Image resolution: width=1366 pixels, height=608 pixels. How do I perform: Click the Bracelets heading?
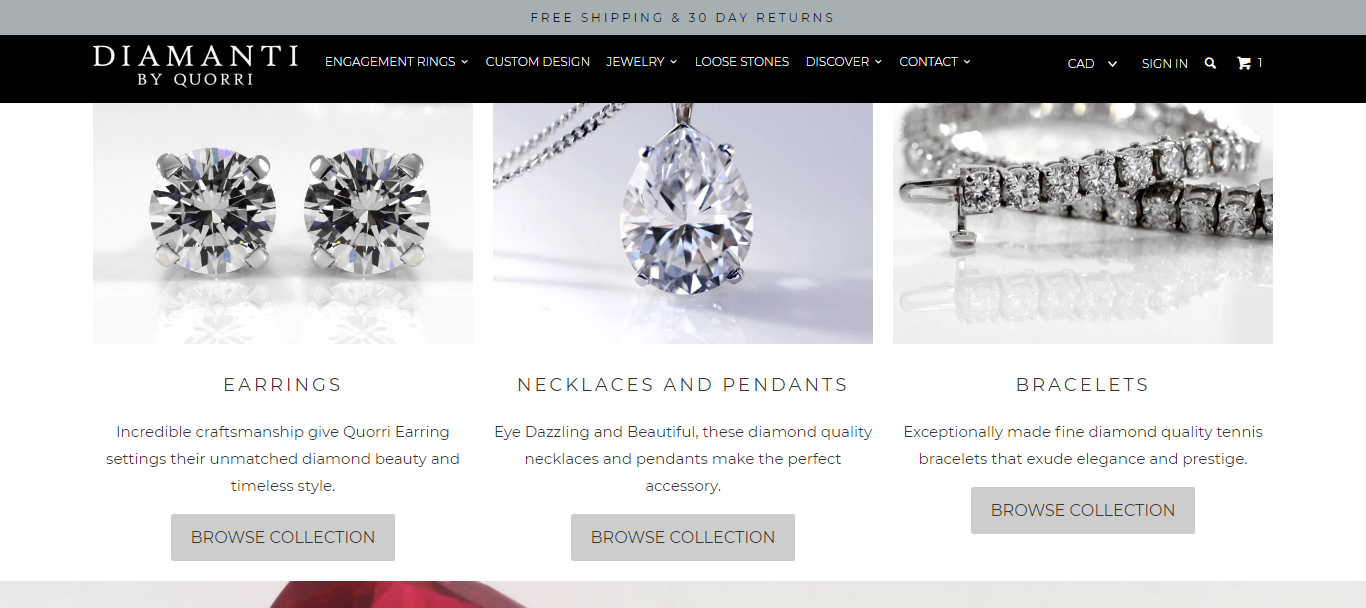click(x=1083, y=384)
